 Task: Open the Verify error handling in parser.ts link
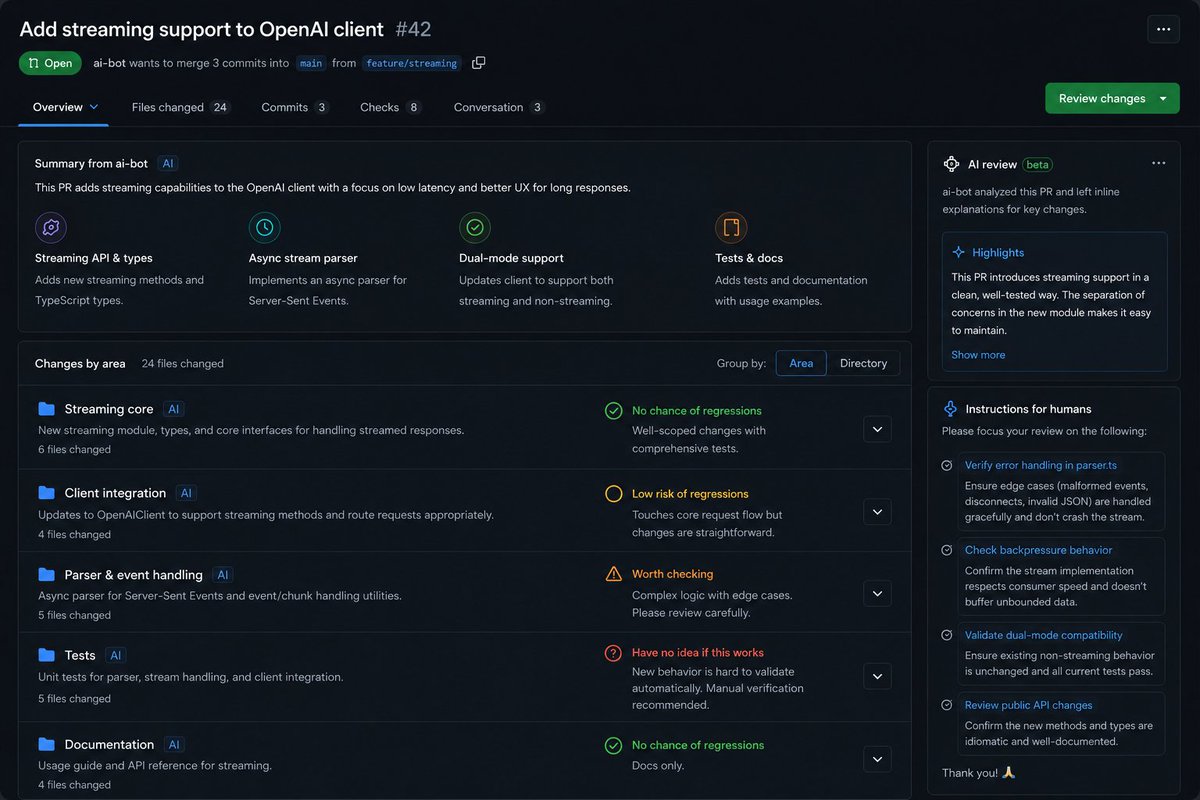[1041, 465]
